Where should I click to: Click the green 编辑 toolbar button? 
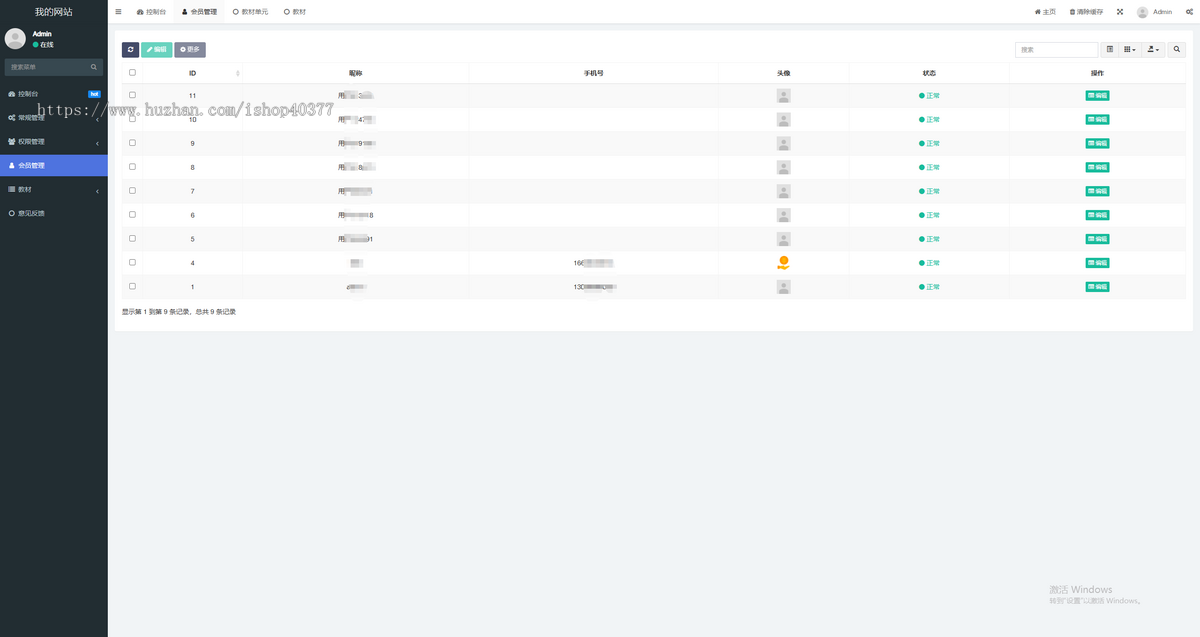coord(157,49)
